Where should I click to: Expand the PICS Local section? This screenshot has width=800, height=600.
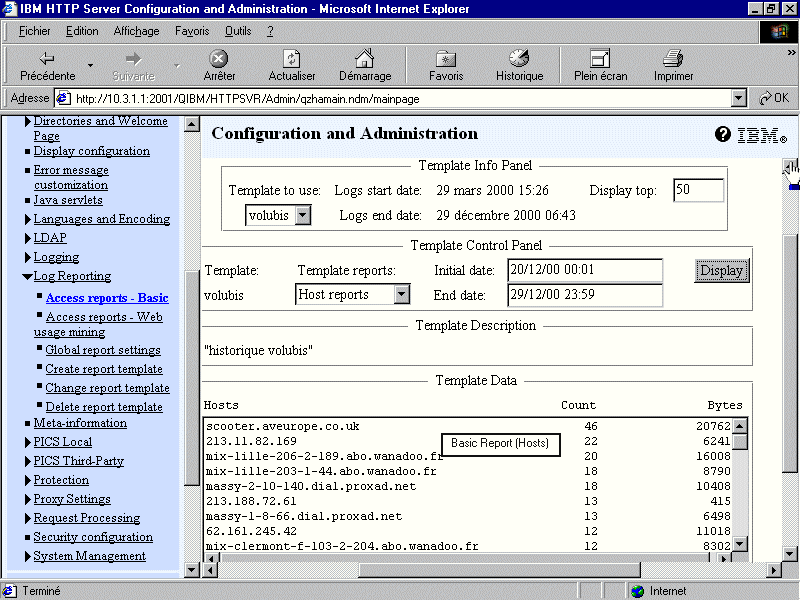tap(28, 442)
